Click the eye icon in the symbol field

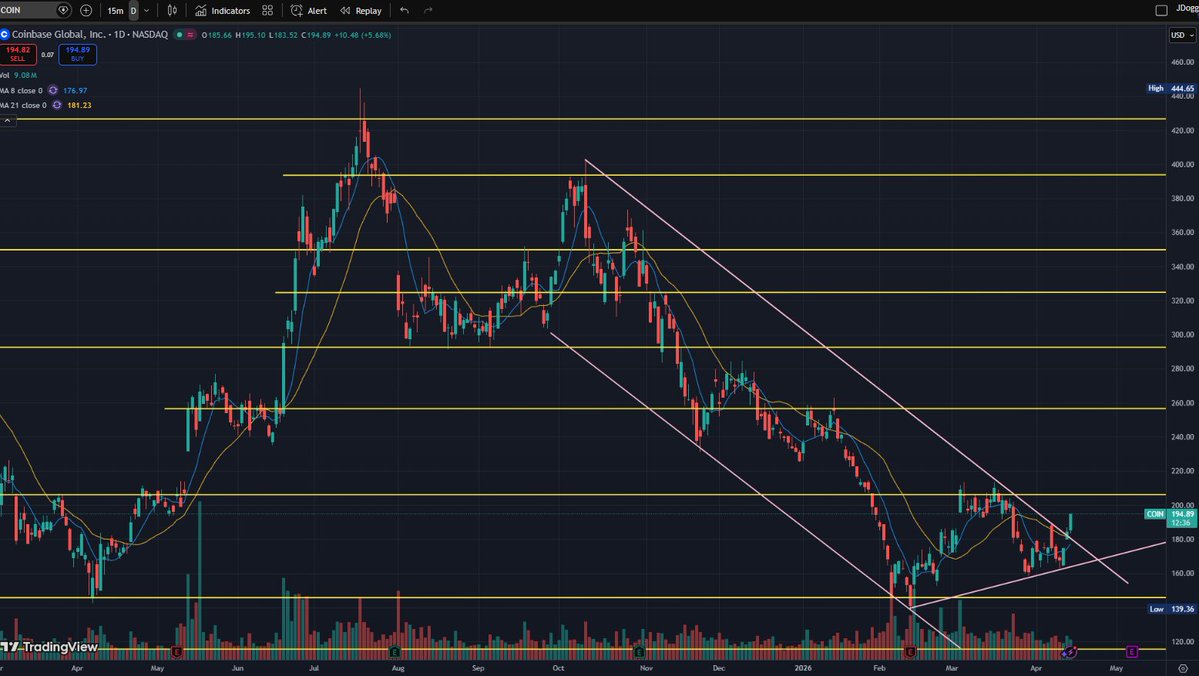coord(63,10)
